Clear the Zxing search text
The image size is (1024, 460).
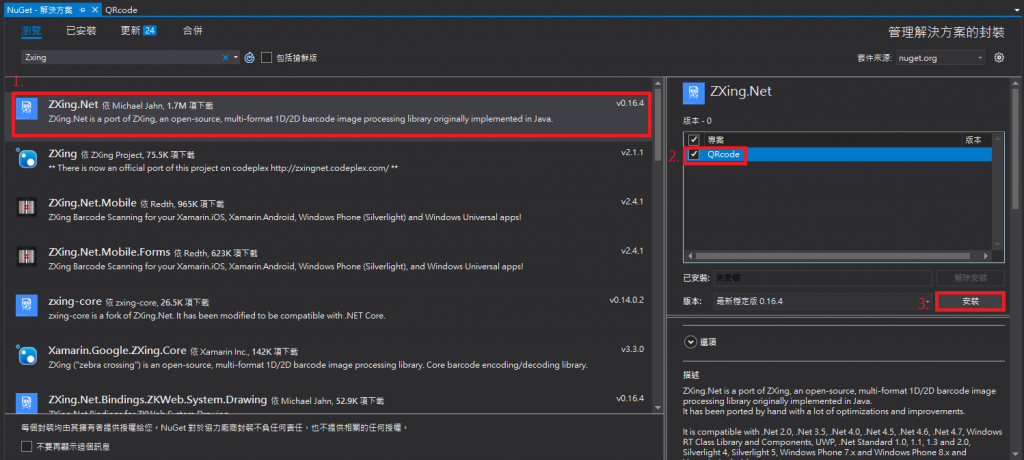point(225,58)
